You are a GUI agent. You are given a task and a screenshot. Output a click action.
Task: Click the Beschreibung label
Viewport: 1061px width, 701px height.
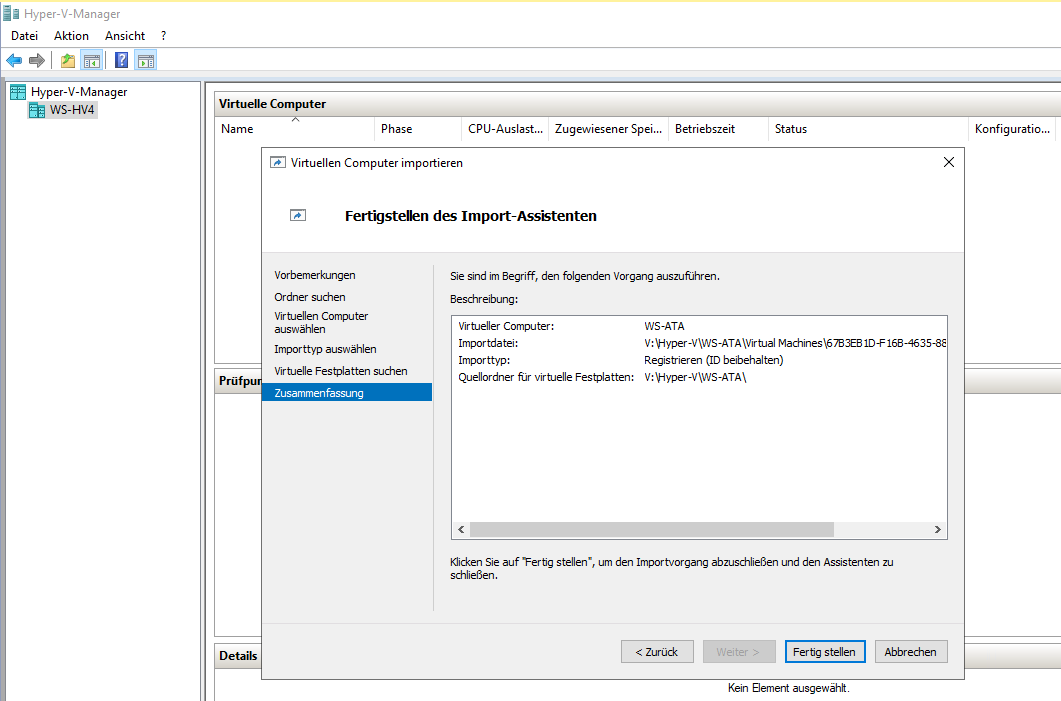484,298
